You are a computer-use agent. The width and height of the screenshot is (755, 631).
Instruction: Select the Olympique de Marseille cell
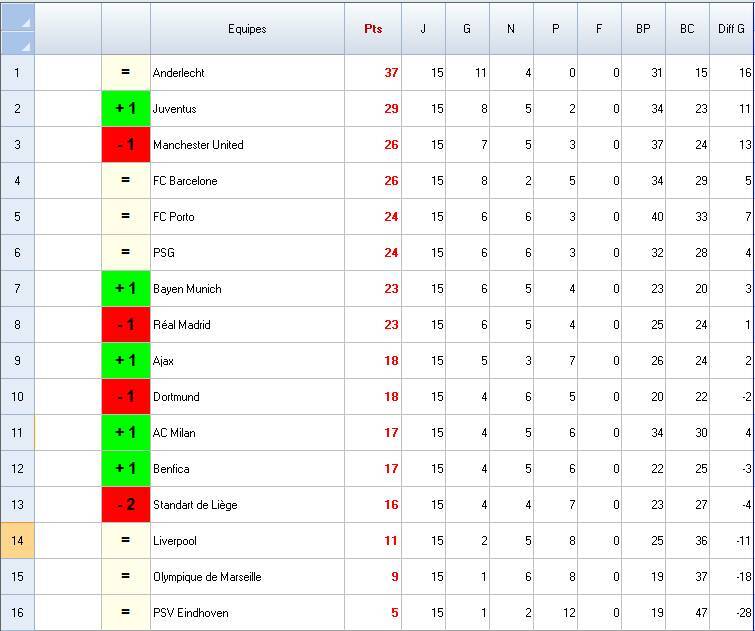click(x=247, y=577)
